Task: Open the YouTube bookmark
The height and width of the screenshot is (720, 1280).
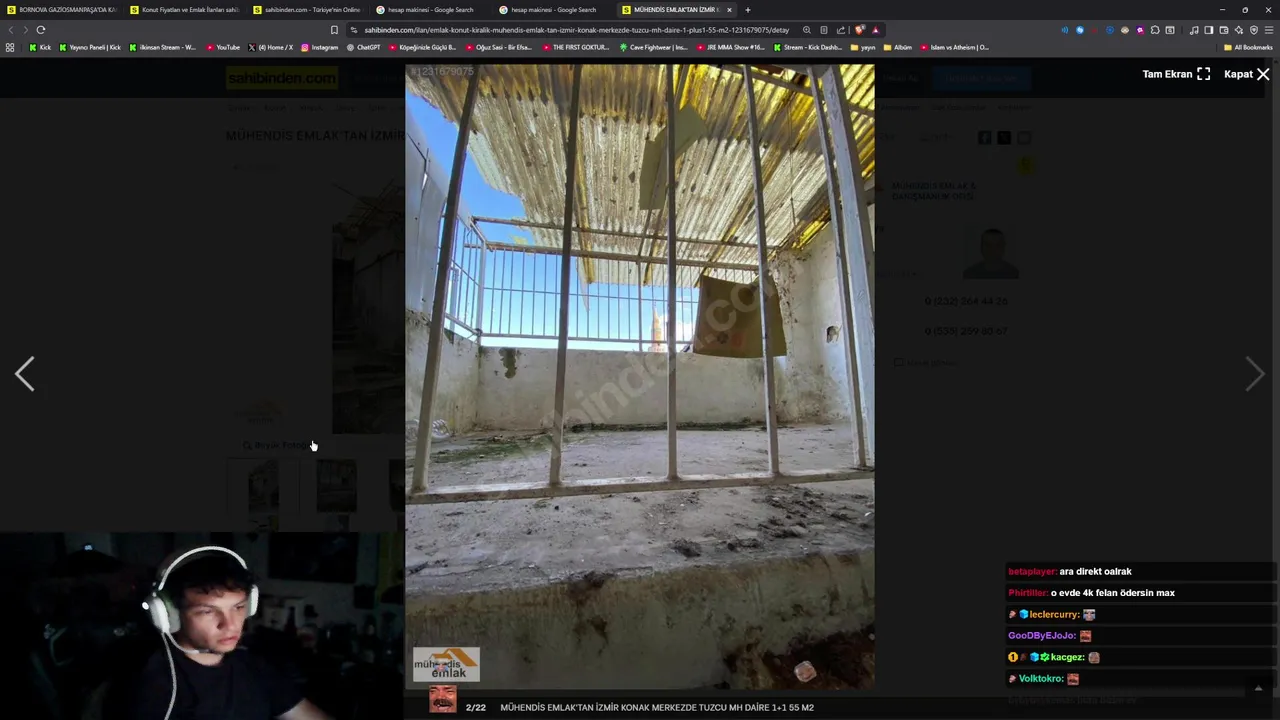Action: coord(223,47)
